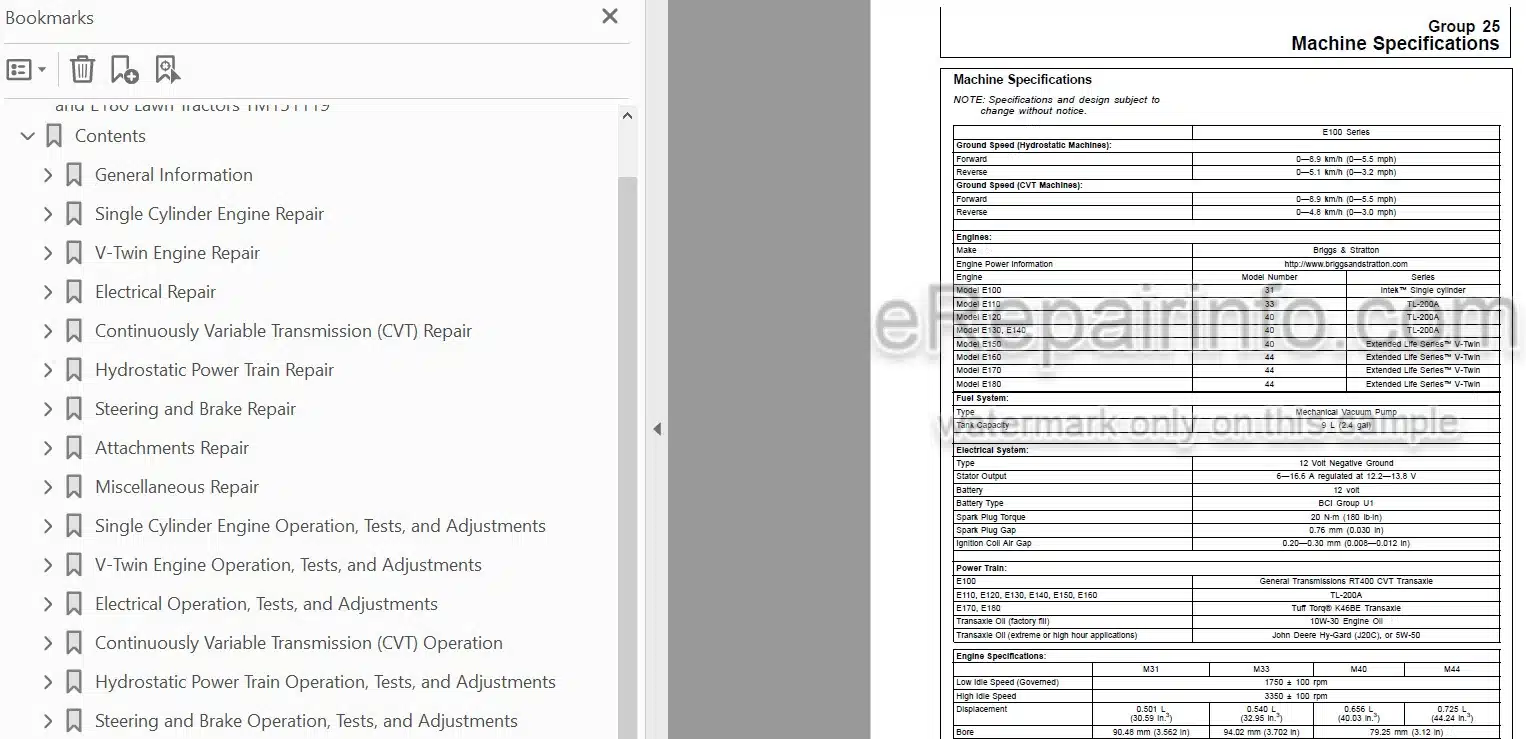Expand Steering and Brake Operation, Tests bookmark
The height and width of the screenshot is (739, 1526).
(48, 721)
